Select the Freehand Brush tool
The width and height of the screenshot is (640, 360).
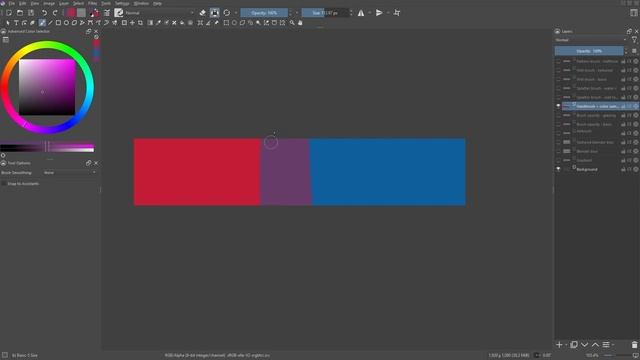coord(42,23)
